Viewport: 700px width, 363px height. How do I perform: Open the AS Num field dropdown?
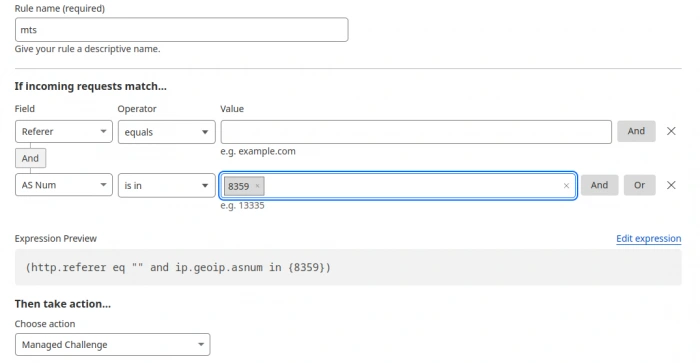pos(63,185)
